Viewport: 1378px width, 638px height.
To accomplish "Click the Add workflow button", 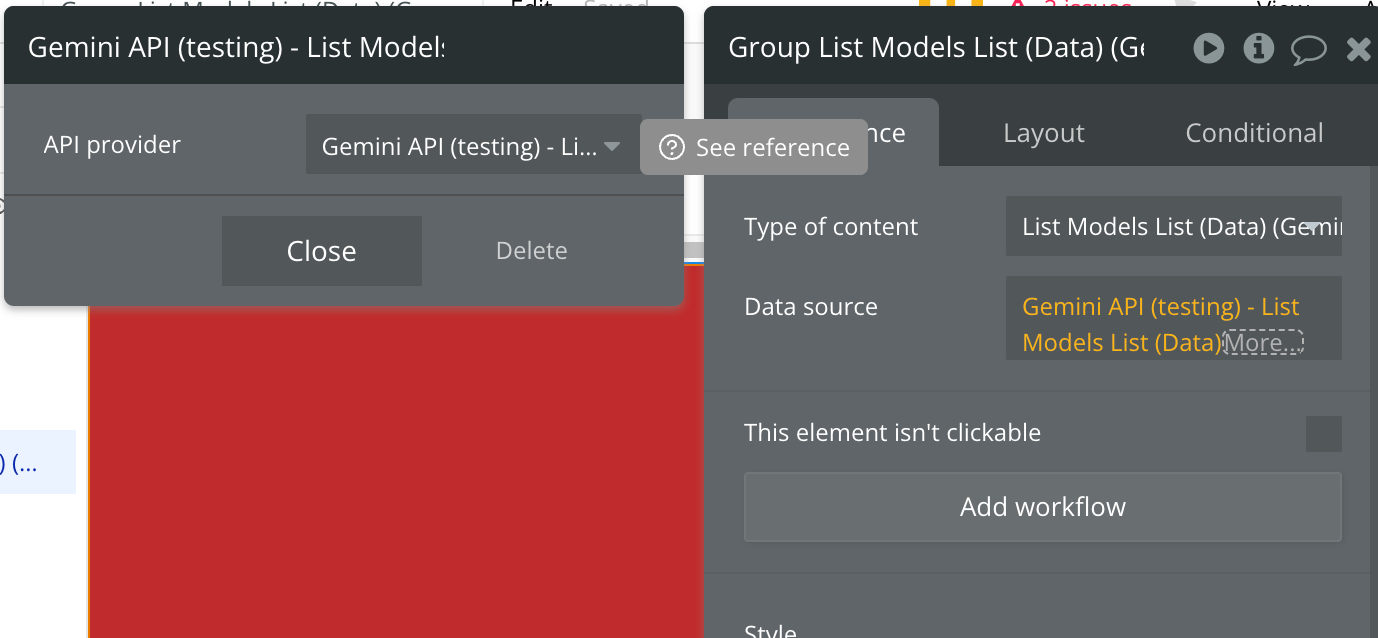I will (1042, 507).
